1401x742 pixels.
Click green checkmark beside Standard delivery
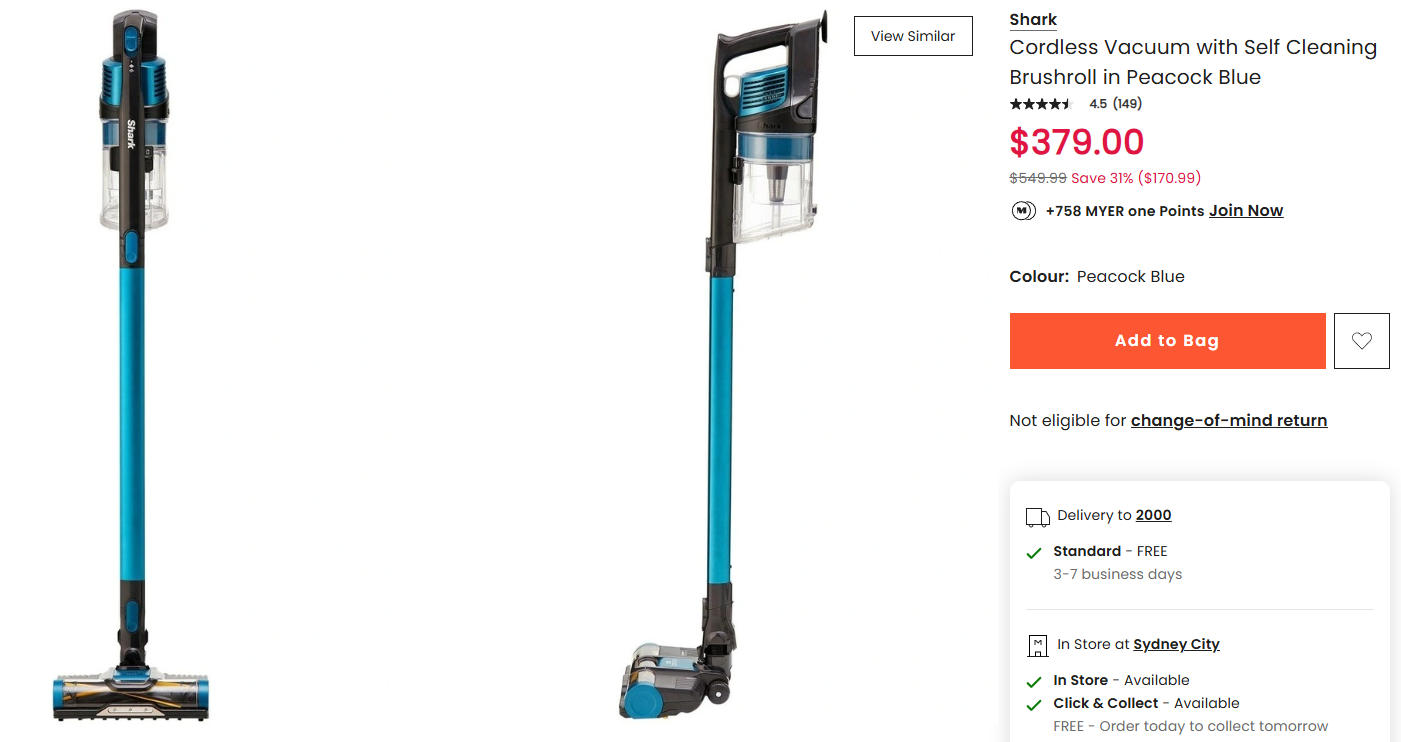(x=1034, y=553)
